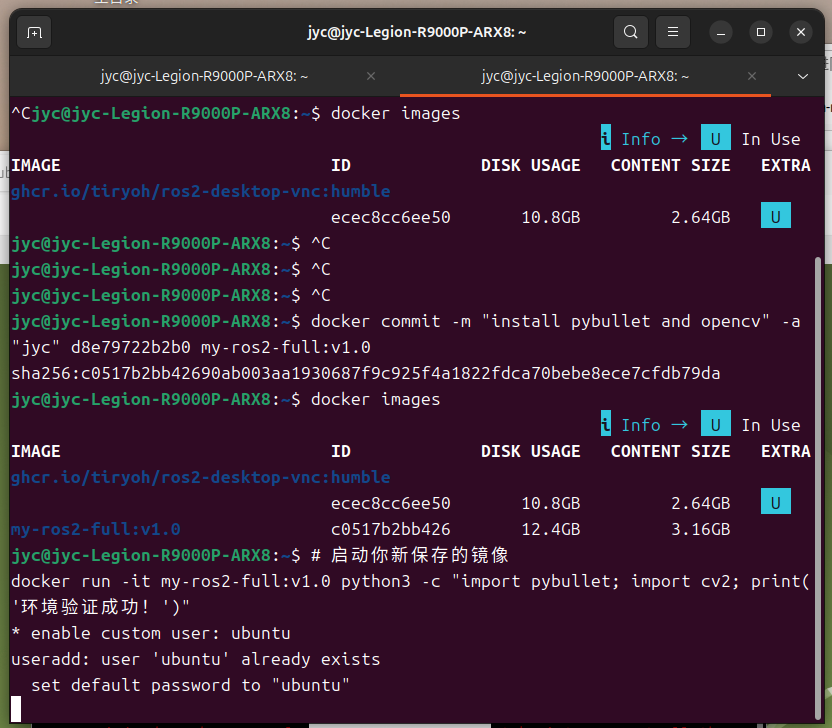This screenshot has height=728, width=832.
Task: Close the first terminal tab
Action: click(371, 76)
